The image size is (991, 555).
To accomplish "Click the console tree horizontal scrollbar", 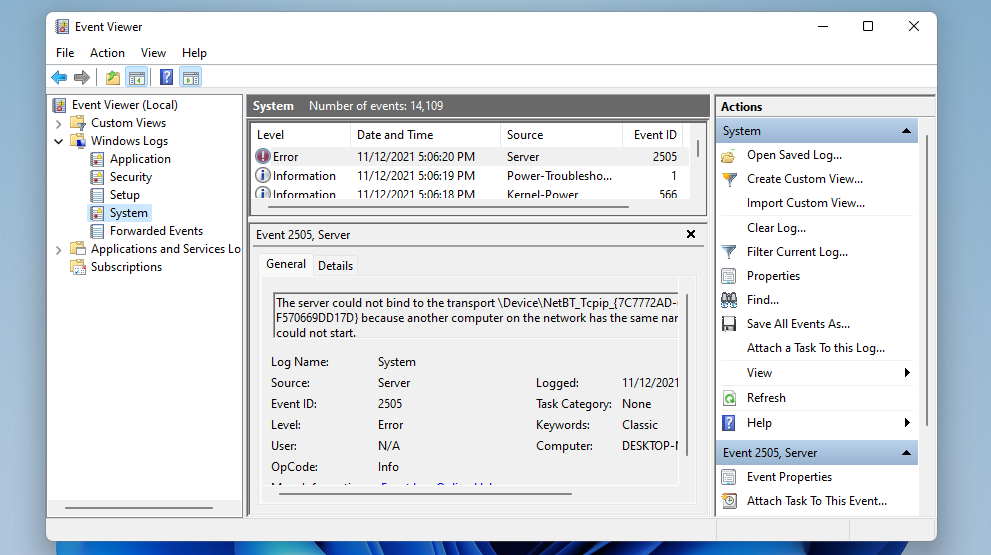I will [x=139, y=508].
